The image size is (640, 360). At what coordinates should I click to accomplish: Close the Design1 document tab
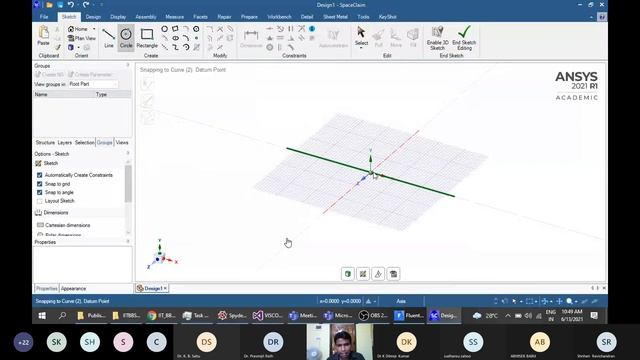pyautogui.click(x=165, y=289)
